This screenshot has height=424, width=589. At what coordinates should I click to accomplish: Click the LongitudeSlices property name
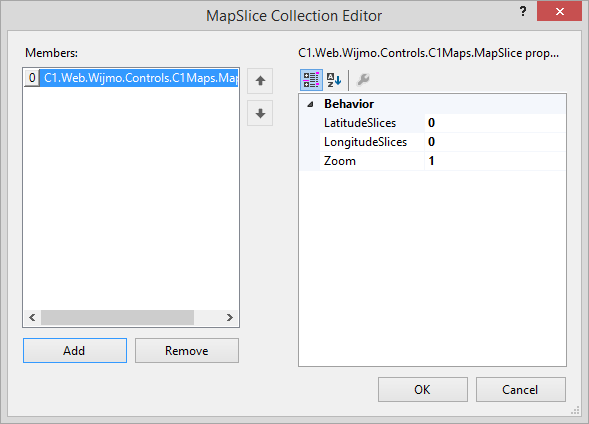pyautogui.click(x=365, y=142)
